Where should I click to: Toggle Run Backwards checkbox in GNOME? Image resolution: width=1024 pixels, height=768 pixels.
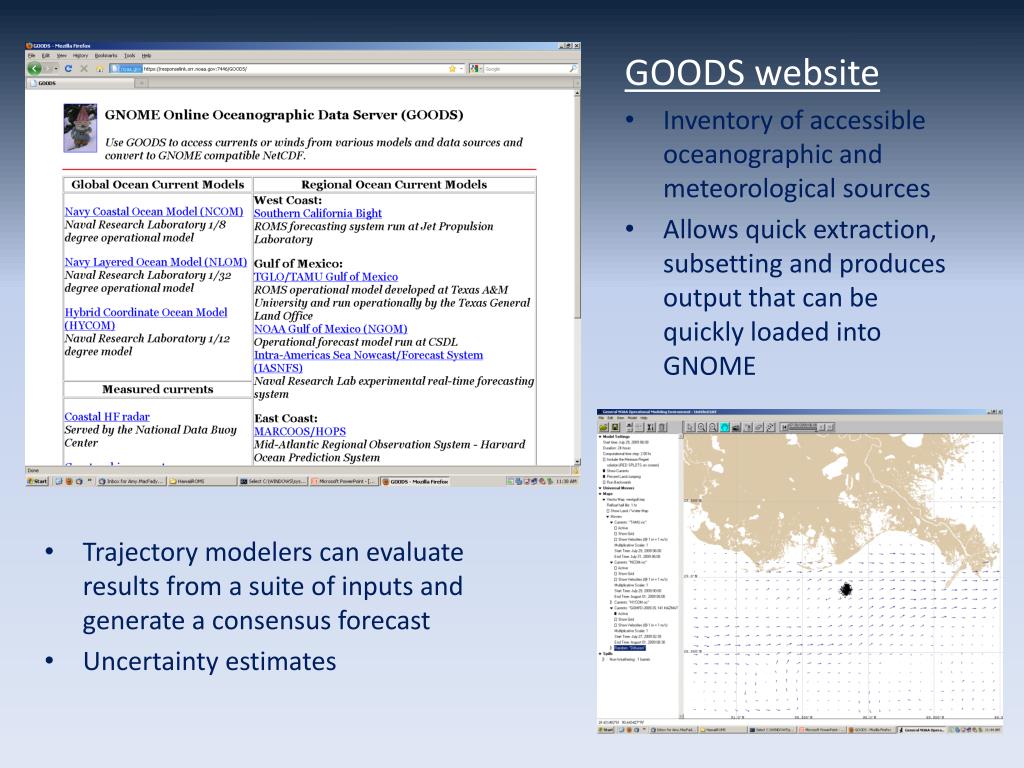[x=604, y=483]
